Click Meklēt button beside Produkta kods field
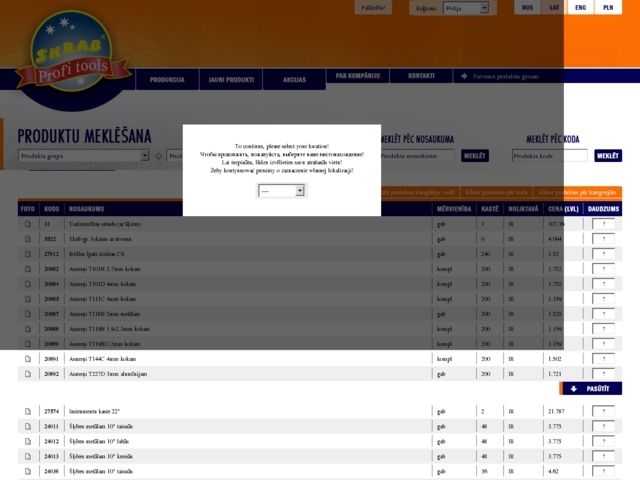 click(608, 156)
